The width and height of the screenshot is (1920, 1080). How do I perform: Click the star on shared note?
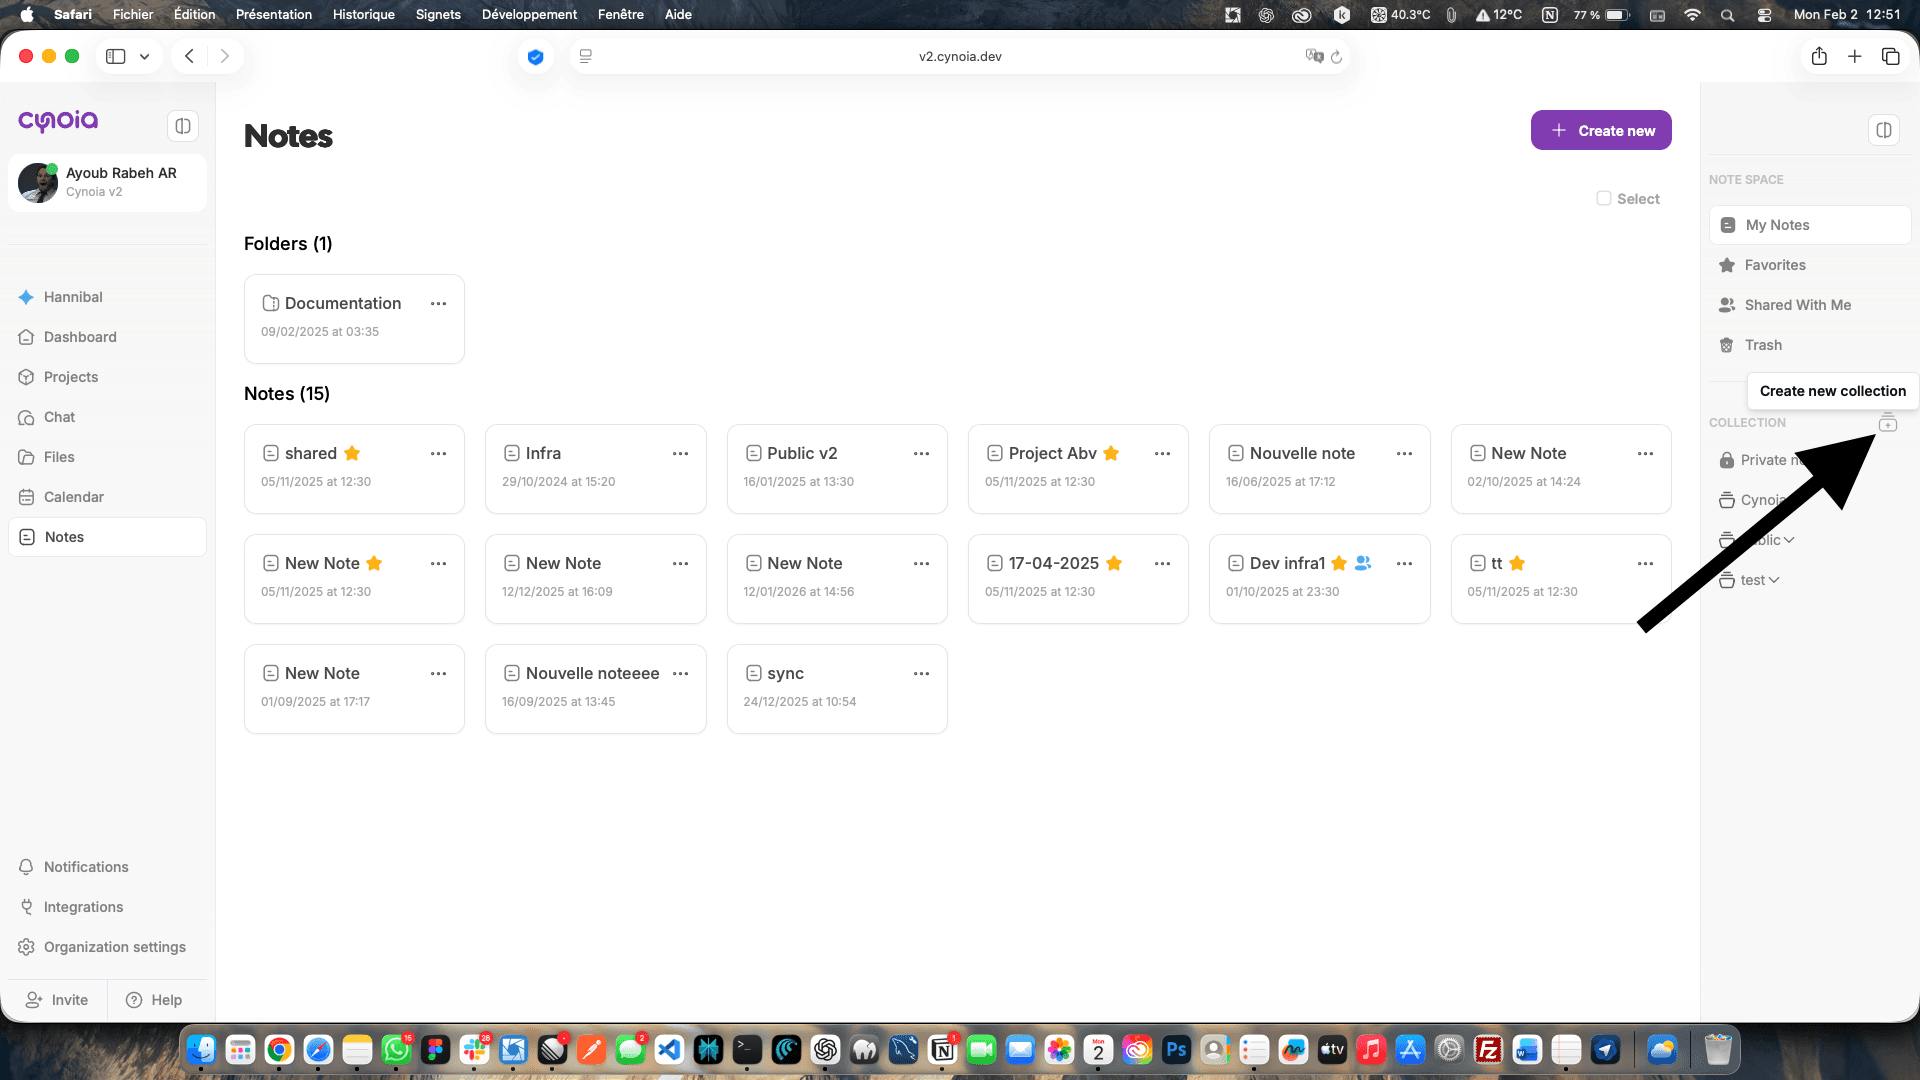(x=352, y=453)
